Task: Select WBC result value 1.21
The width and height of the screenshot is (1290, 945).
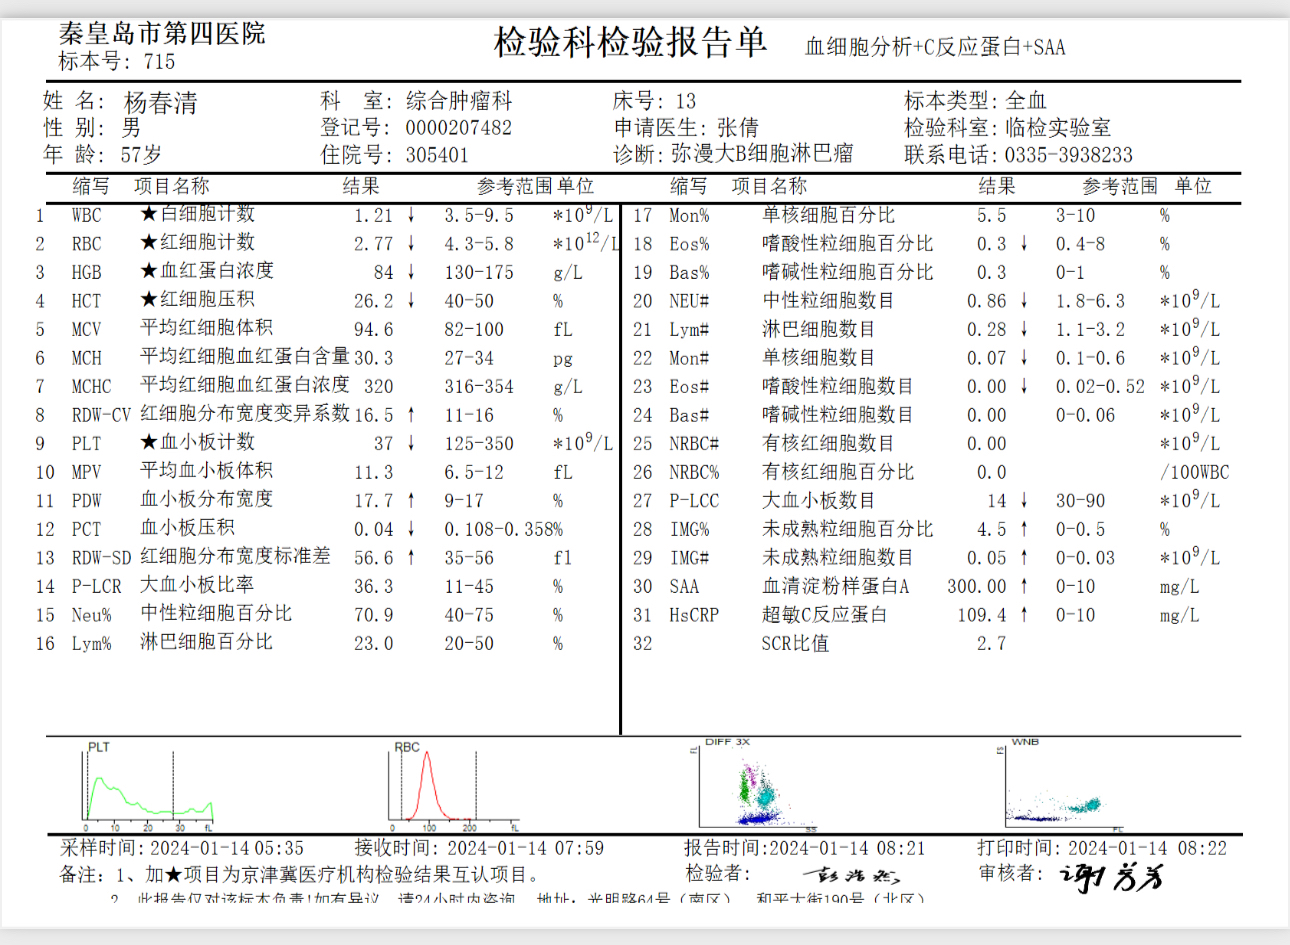Action: [x=373, y=216]
